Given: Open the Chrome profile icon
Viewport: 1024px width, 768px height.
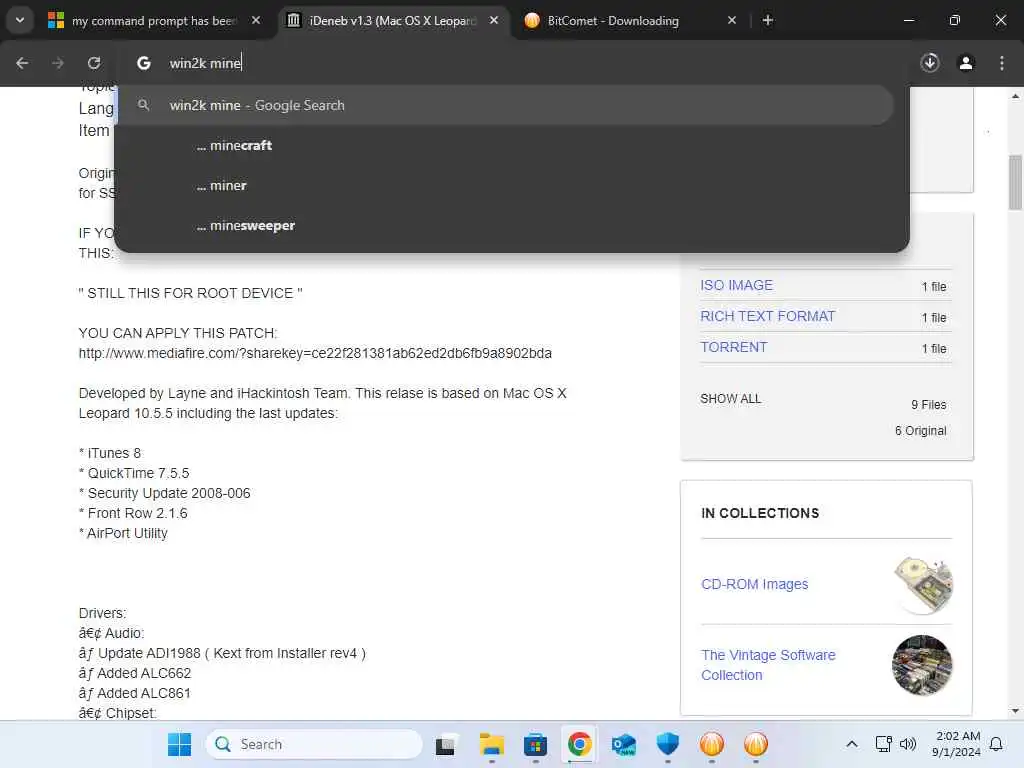Looking at the screenshot, I should tap(966, 63).
